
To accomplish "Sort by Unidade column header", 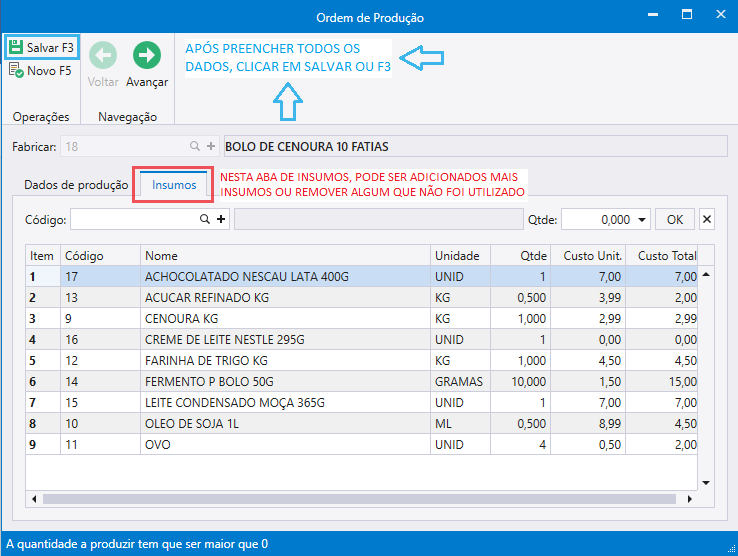I will pyautogui.click(x=460, y=256).
